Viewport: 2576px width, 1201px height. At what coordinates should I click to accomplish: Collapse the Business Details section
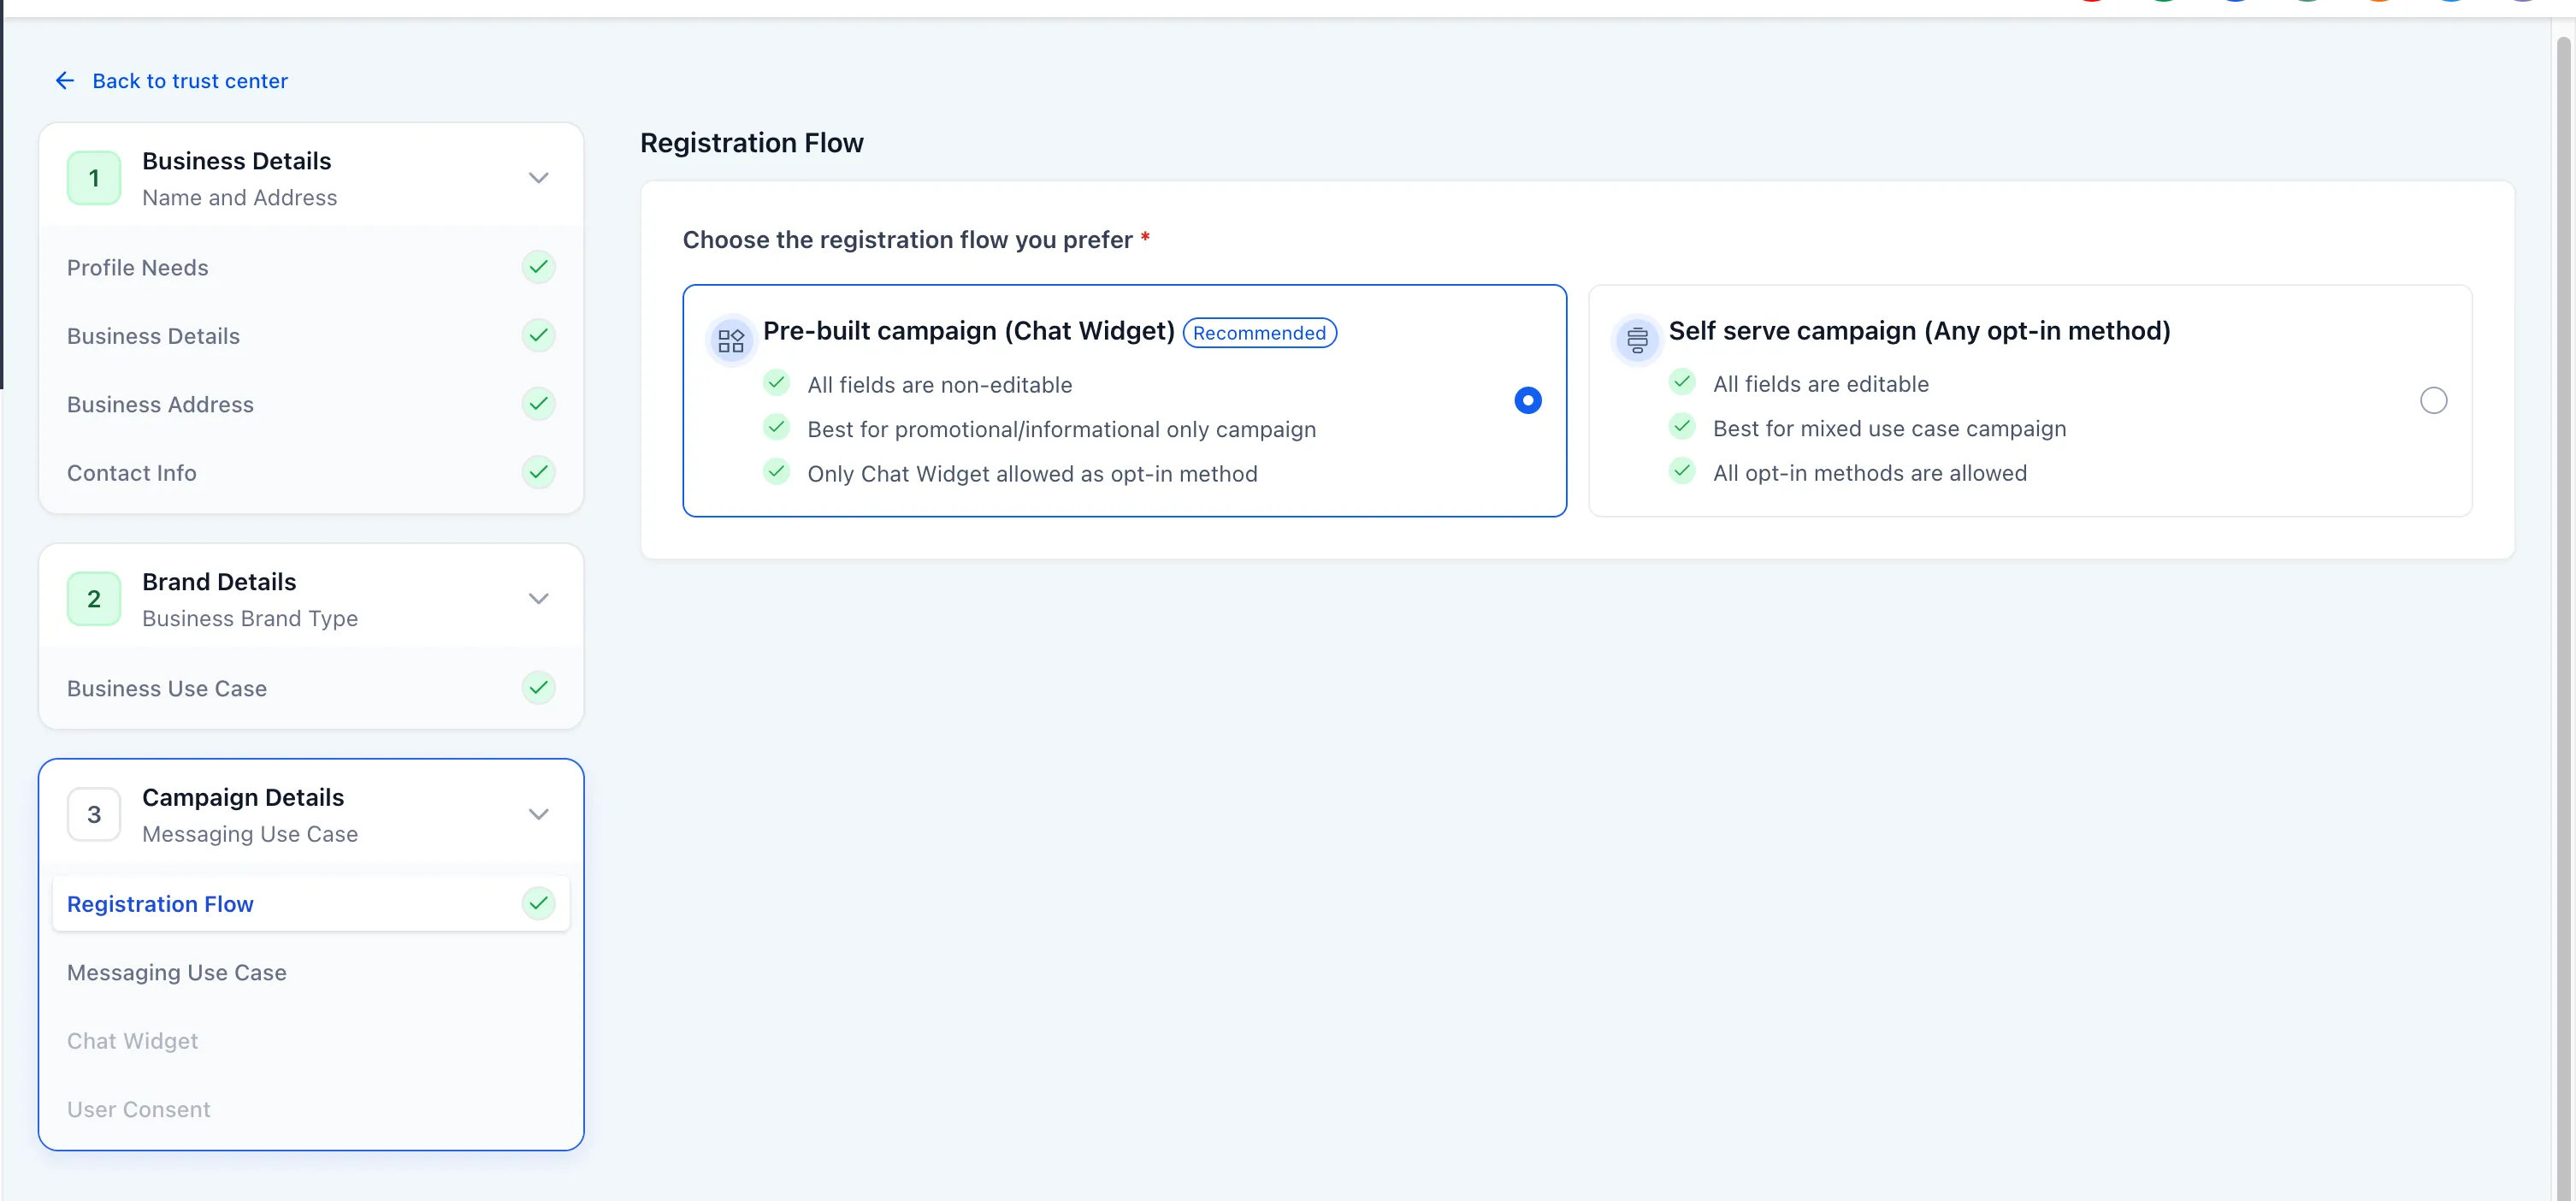538,177
